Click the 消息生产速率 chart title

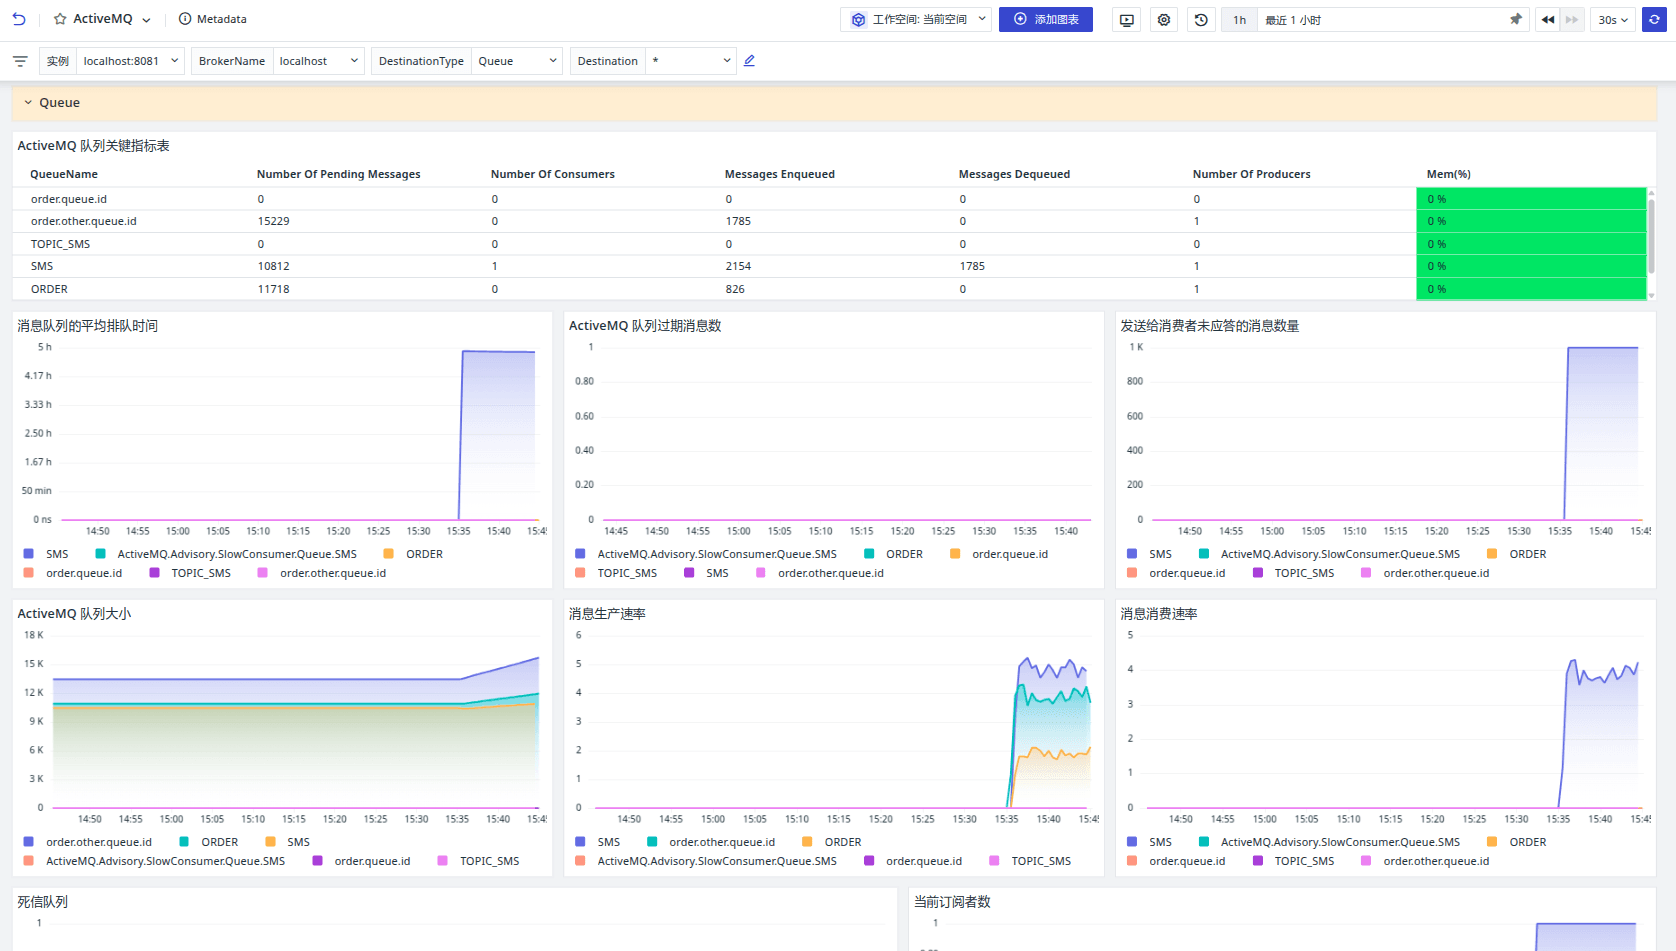point(607,614)
